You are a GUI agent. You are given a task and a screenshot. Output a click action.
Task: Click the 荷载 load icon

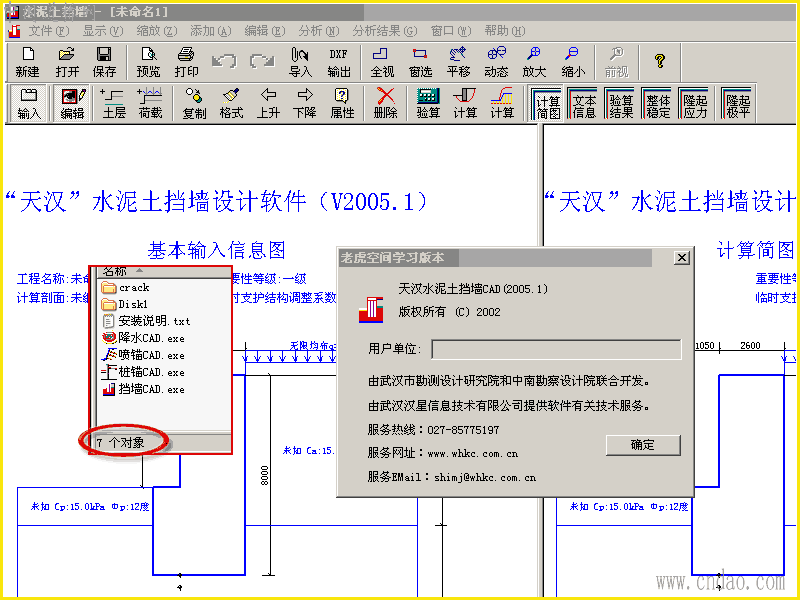(x=150, y=103)
